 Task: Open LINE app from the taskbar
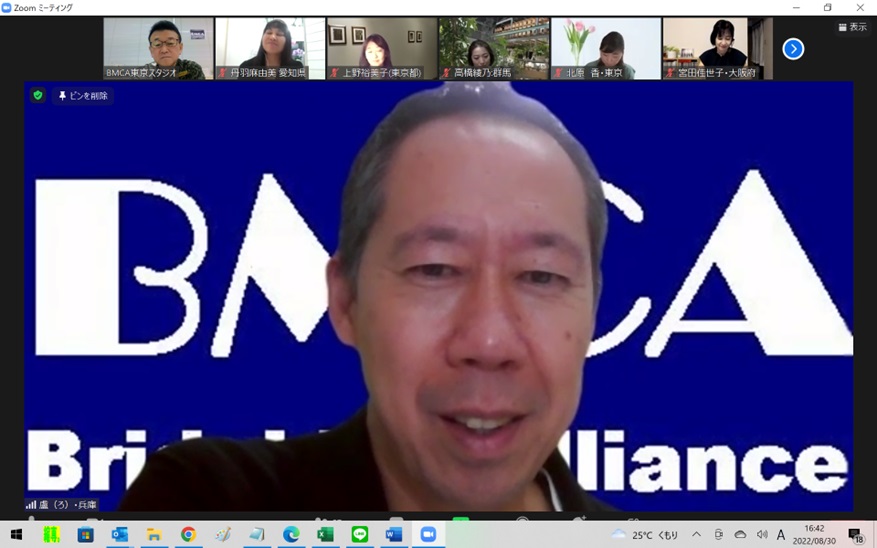(360, 535)
